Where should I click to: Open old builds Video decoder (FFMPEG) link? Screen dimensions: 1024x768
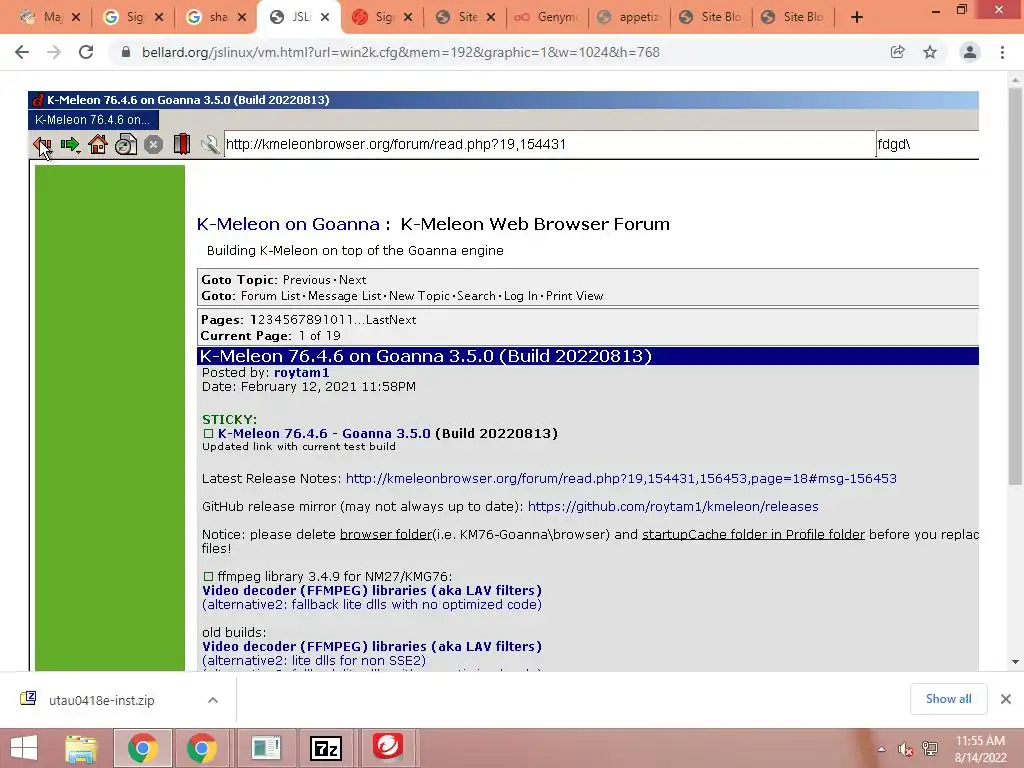372,647
